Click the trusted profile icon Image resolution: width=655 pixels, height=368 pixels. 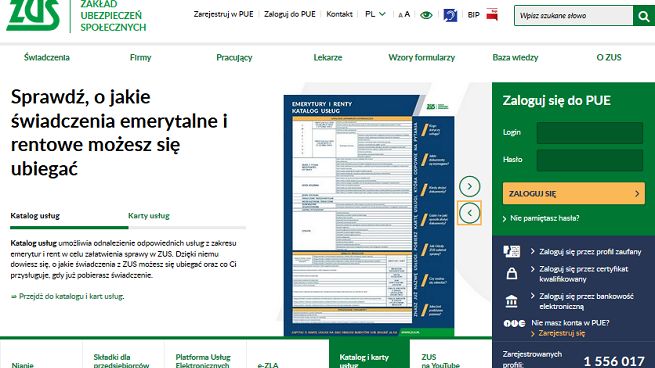(512, 251)
